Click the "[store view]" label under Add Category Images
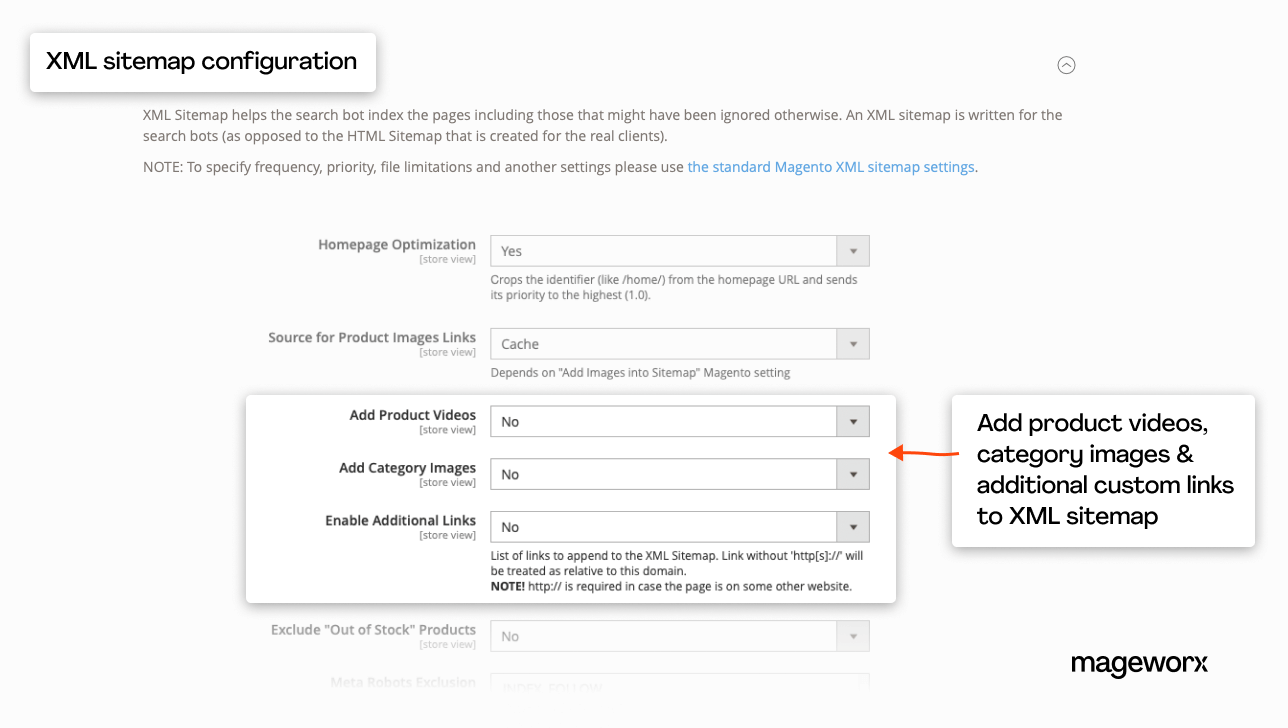 point(447,480)
